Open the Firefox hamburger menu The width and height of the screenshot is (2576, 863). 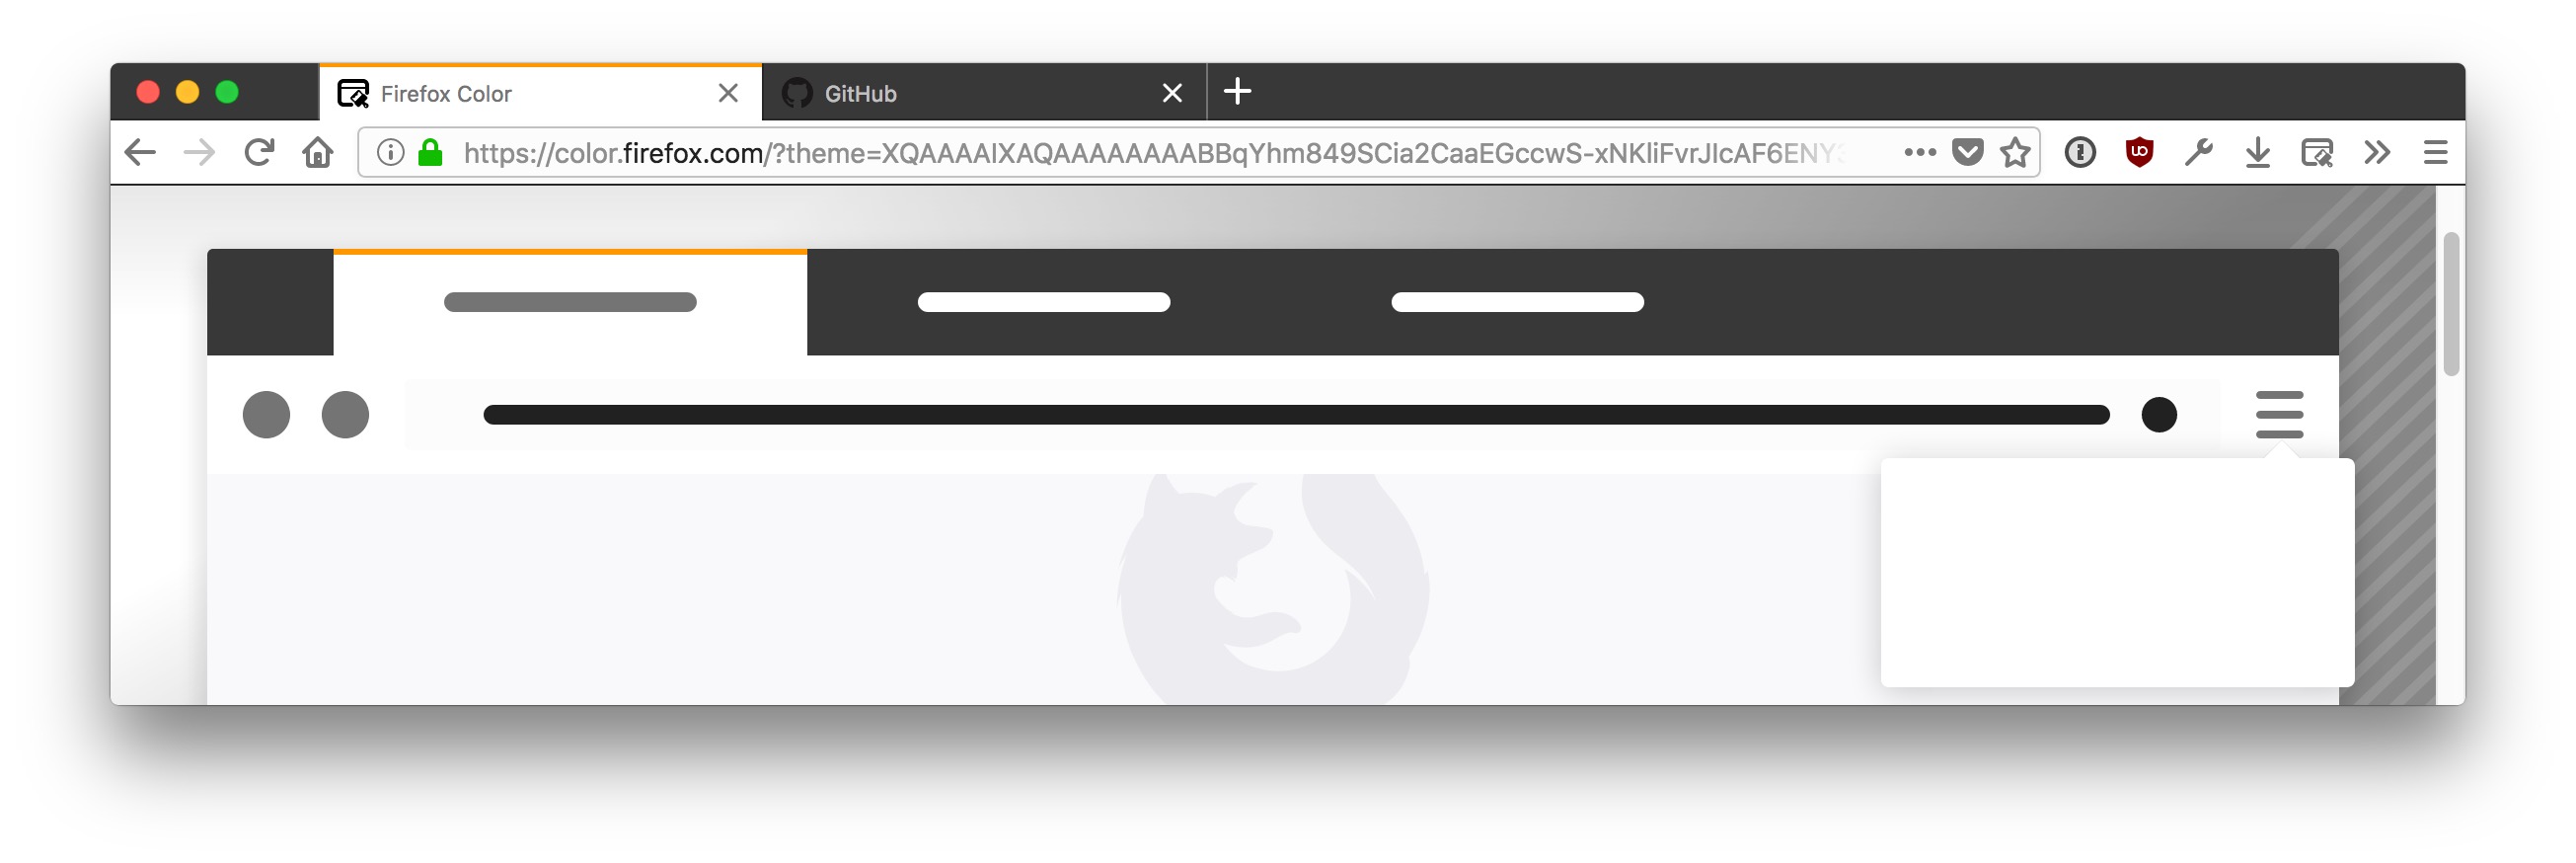tap(2435, 153)
